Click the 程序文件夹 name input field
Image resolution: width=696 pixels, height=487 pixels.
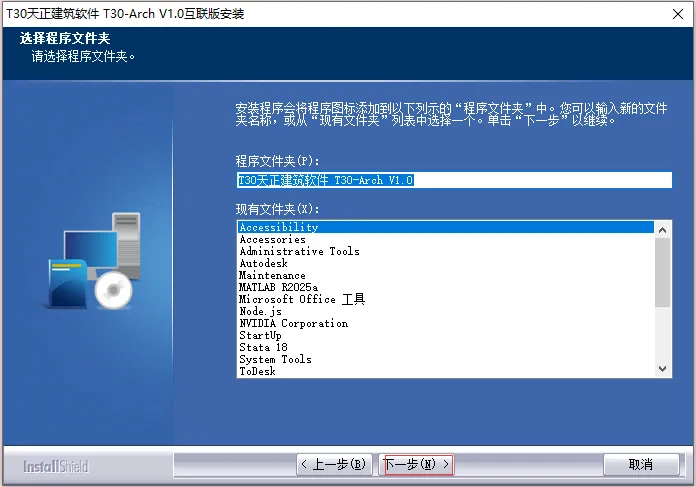point(454,180)
